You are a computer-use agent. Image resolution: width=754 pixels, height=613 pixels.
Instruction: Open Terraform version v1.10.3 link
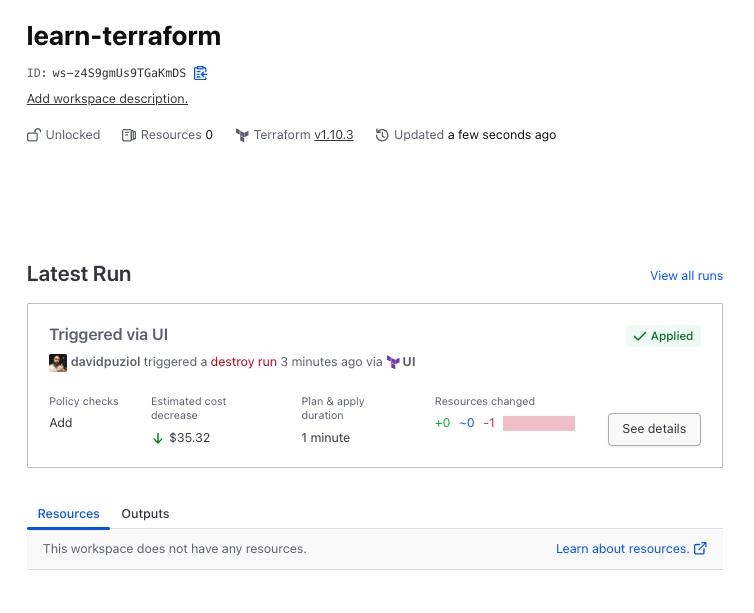coord(334,135)
